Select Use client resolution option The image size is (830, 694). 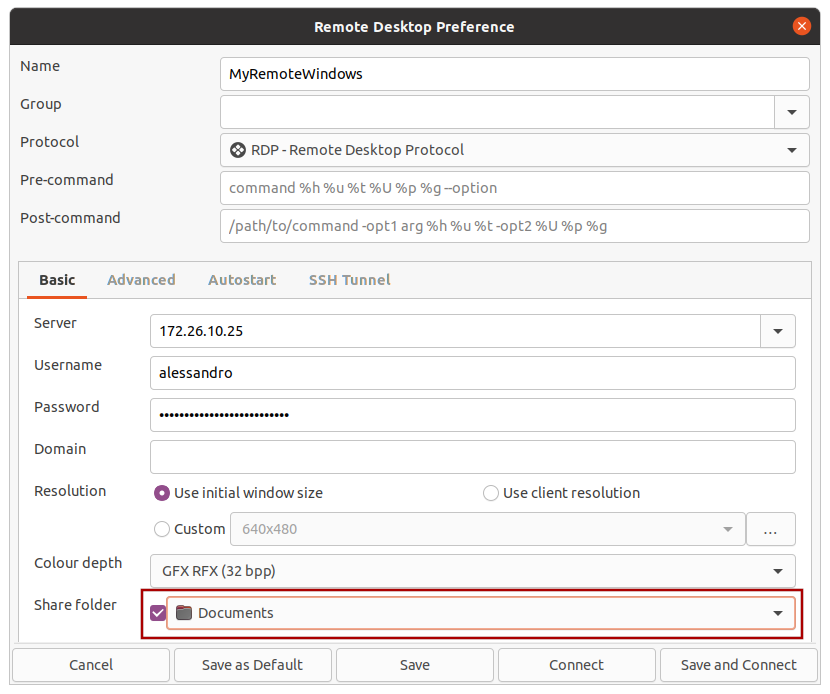491,493
